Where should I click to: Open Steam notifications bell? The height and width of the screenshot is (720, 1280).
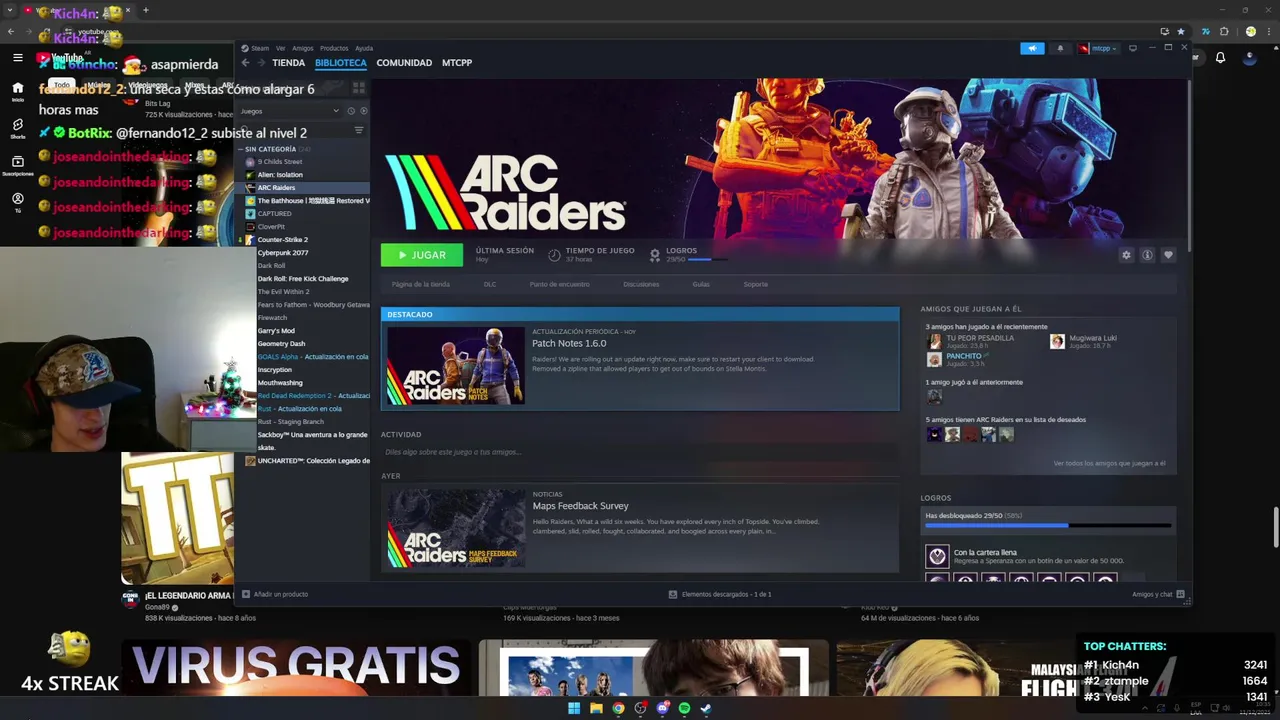(1060, 48)
